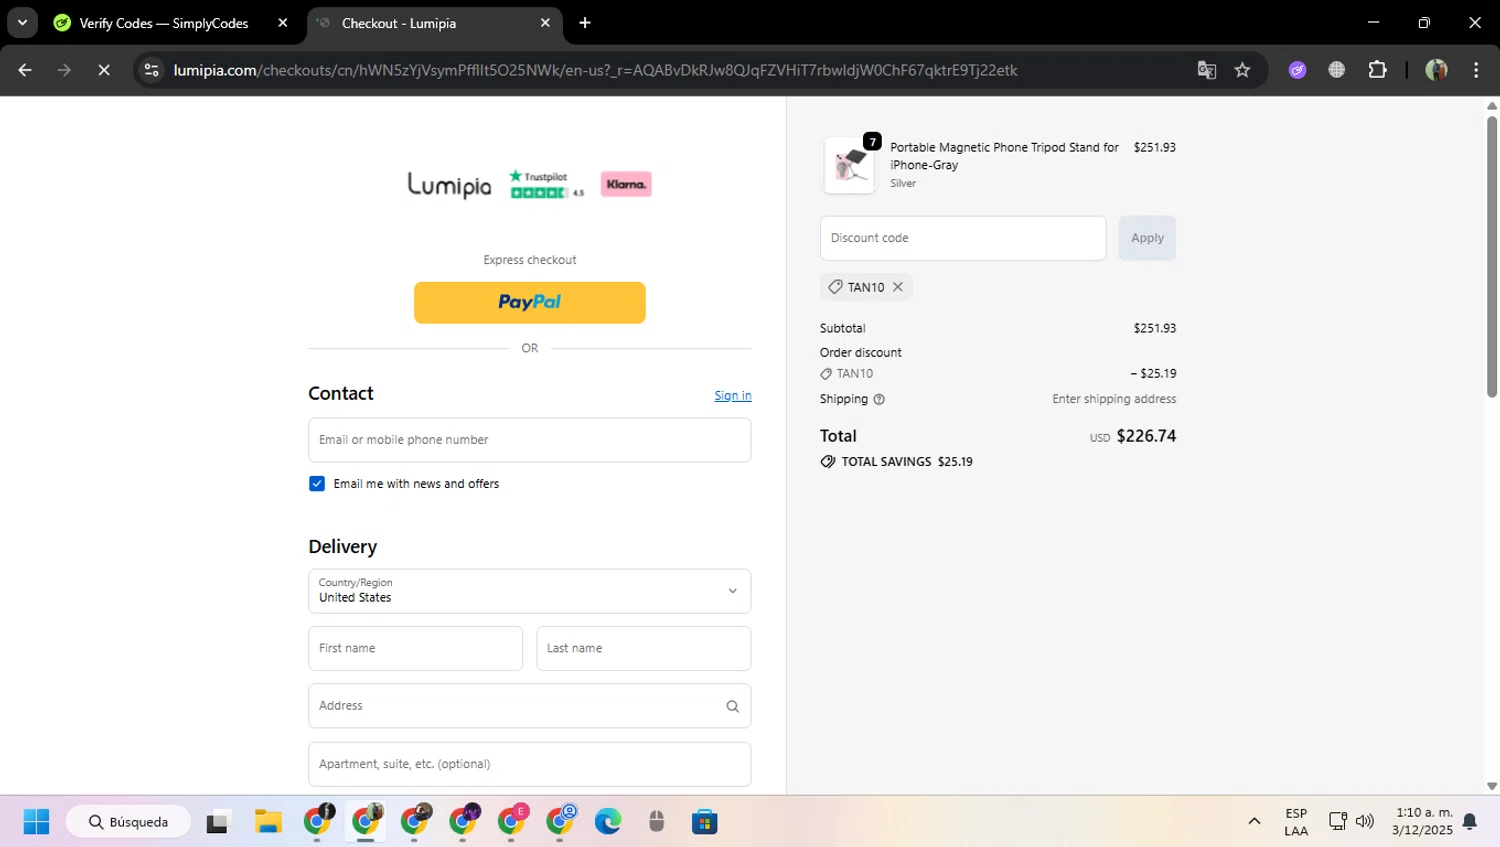
Task: Click the tripod stand product thumbnail
Action: click(x=849, y=165)
